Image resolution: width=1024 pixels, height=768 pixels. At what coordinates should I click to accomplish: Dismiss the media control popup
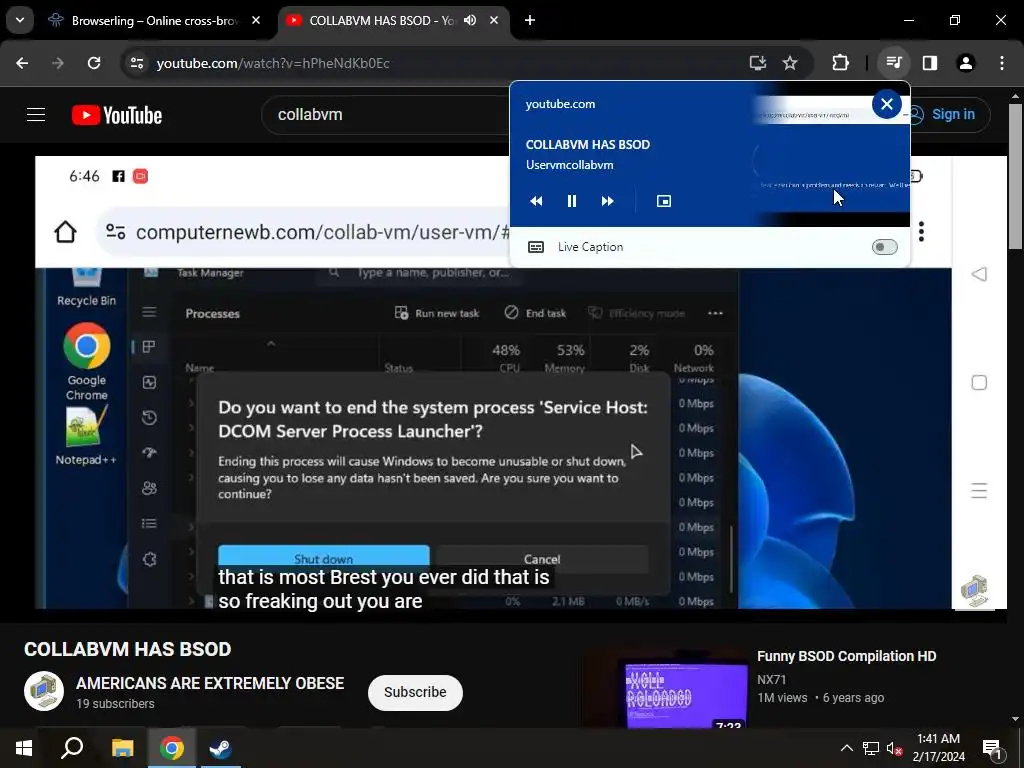pyautogui.click(x=886, y=104)
